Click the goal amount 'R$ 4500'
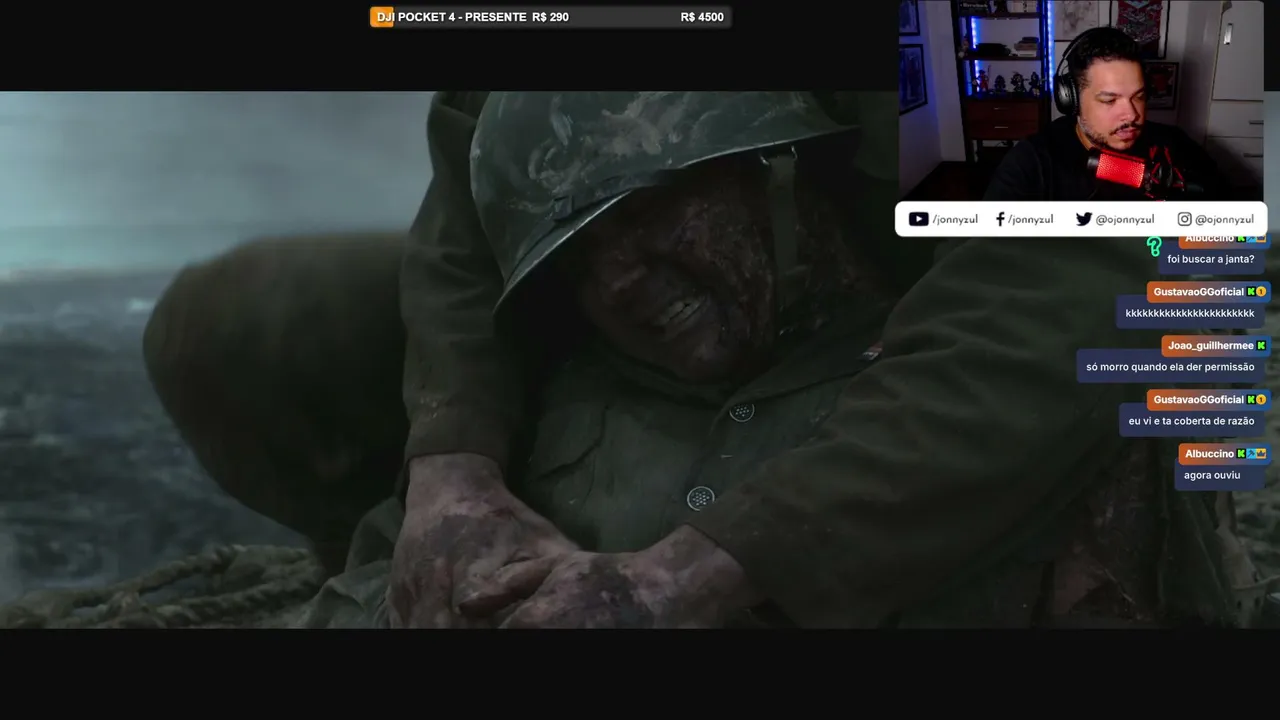 [702, 17]
